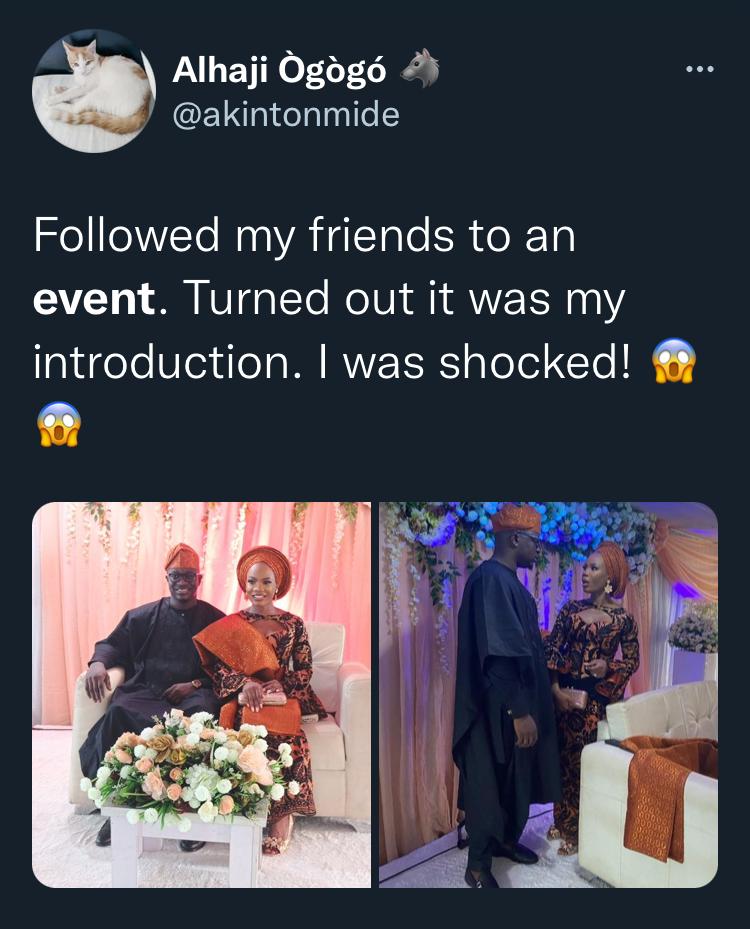This screenshot has height=929, width=750.
Task: Click the seated man's orange cap
Action: (x=182, y=556)
